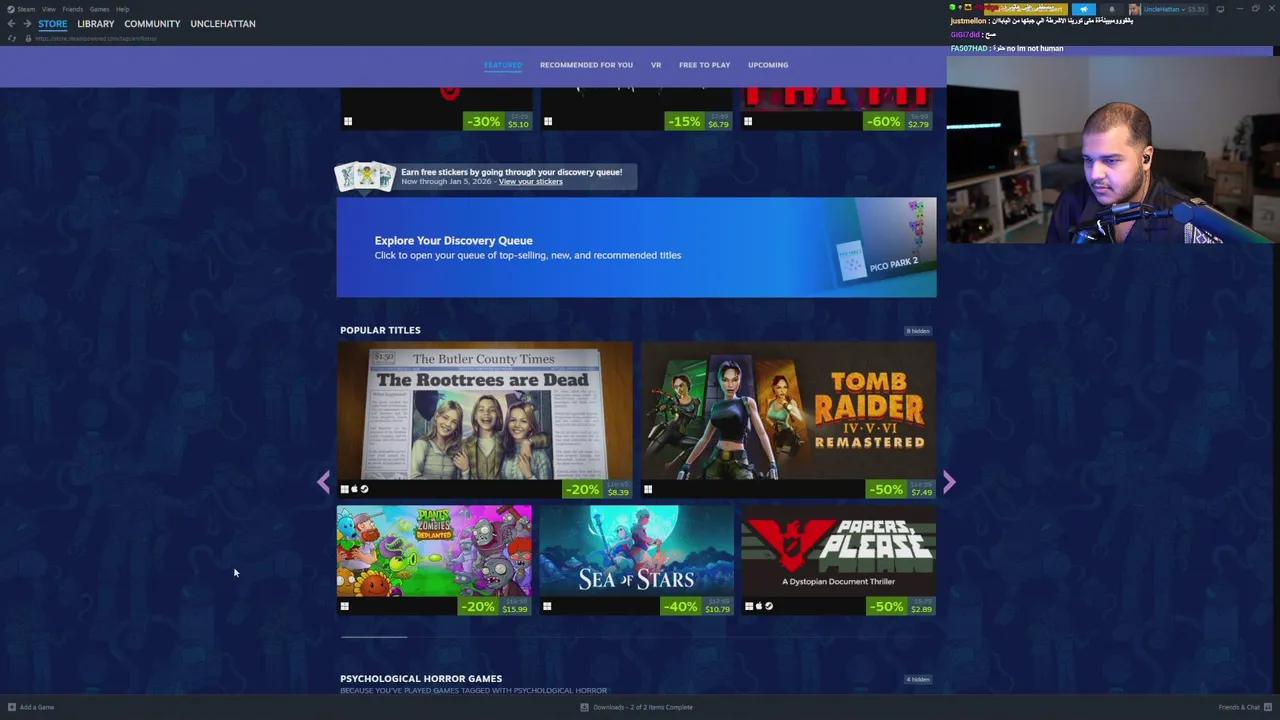
Task: Open the Friends menu
Action: 72,9
